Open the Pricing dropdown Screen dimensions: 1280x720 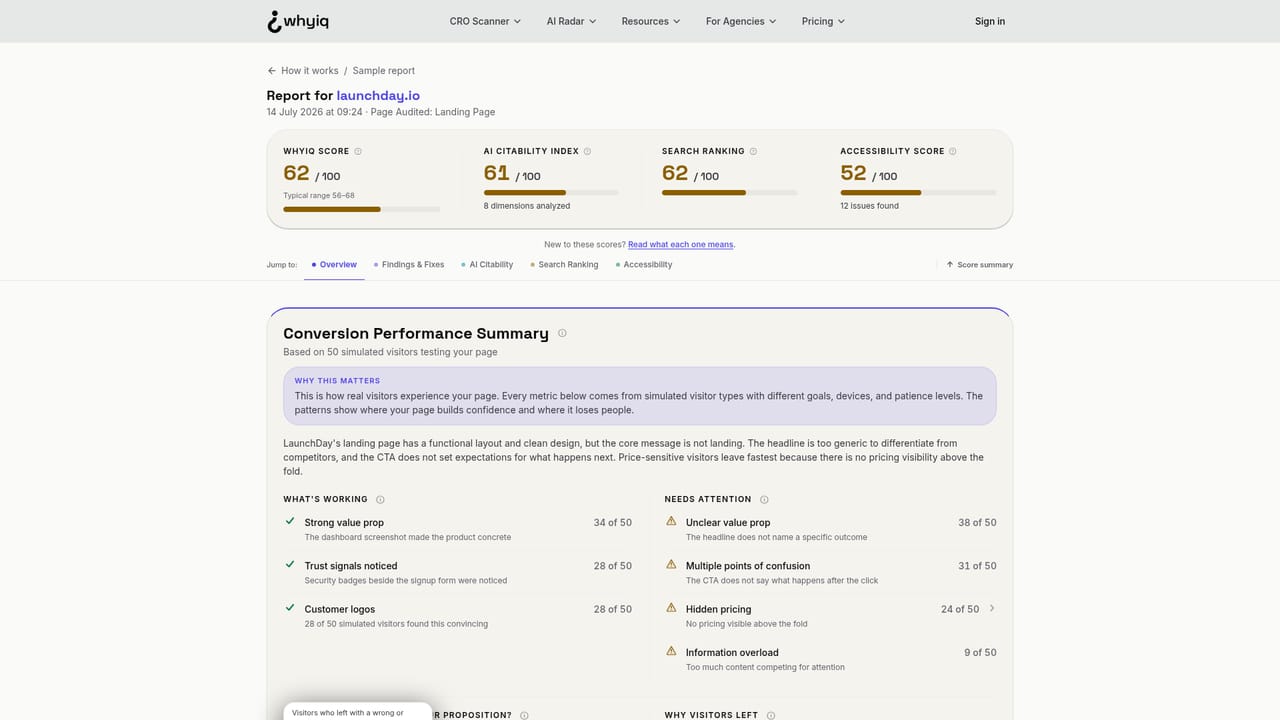[x=823, y=21]
